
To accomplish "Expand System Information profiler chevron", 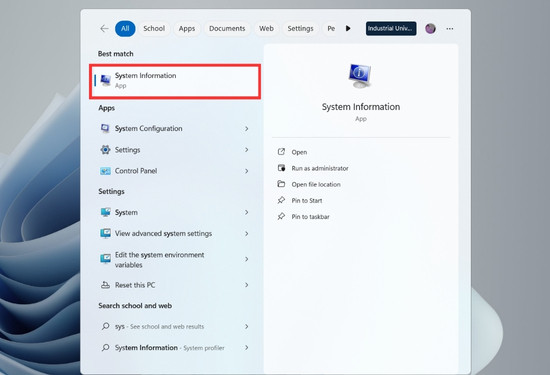I will tap(247, 348).
